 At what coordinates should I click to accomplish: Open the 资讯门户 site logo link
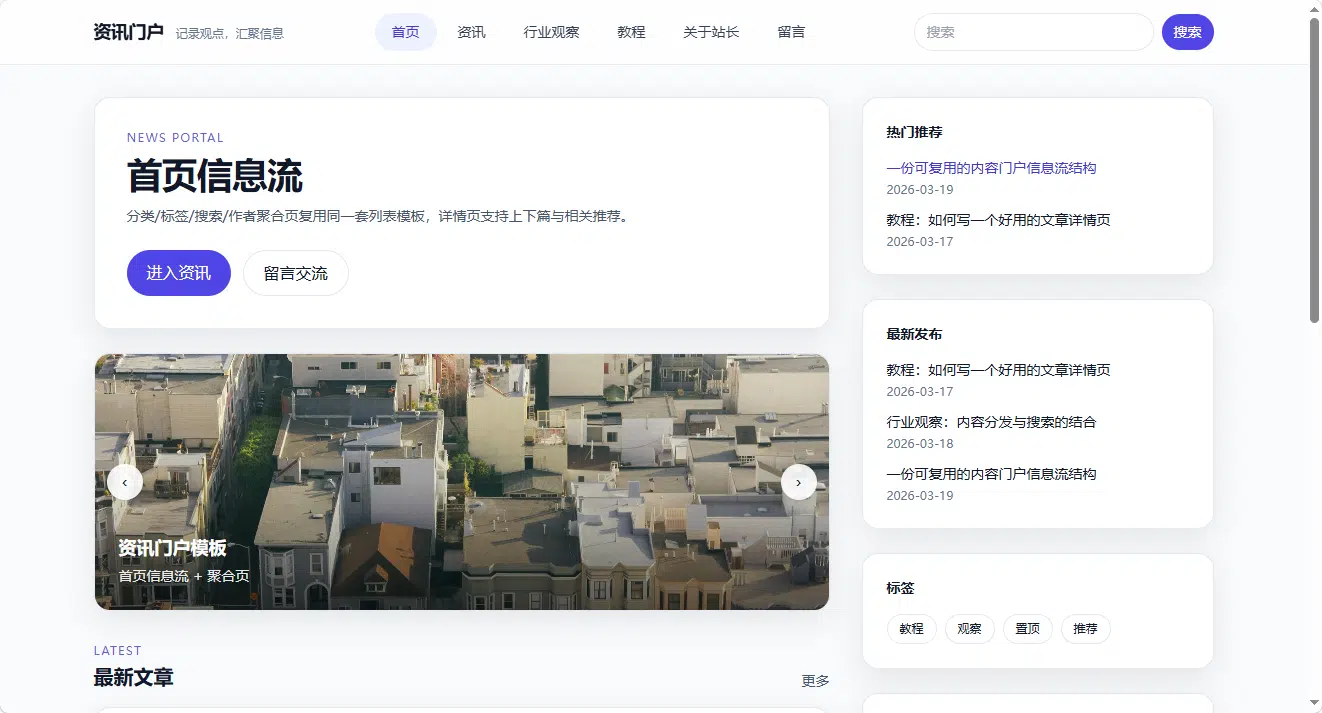click(128, 32)
